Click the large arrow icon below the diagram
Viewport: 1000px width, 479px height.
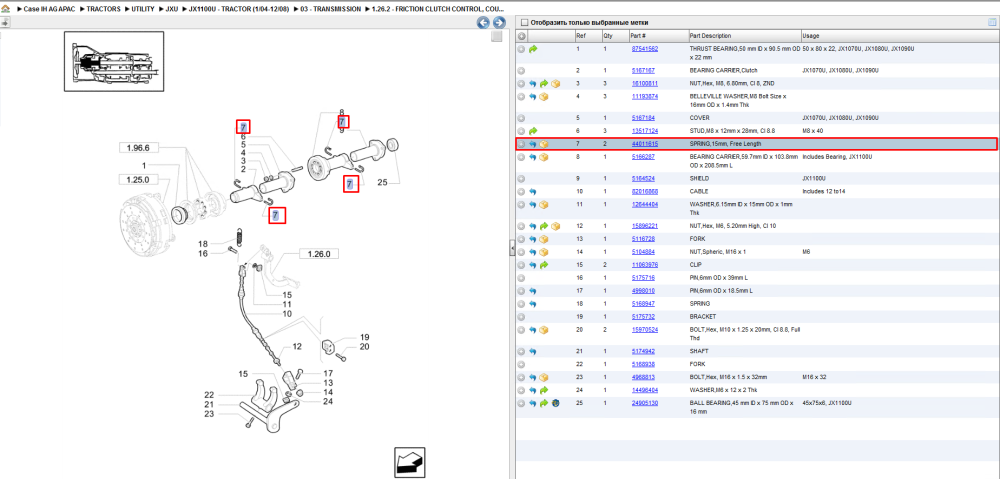click(409, 462)
